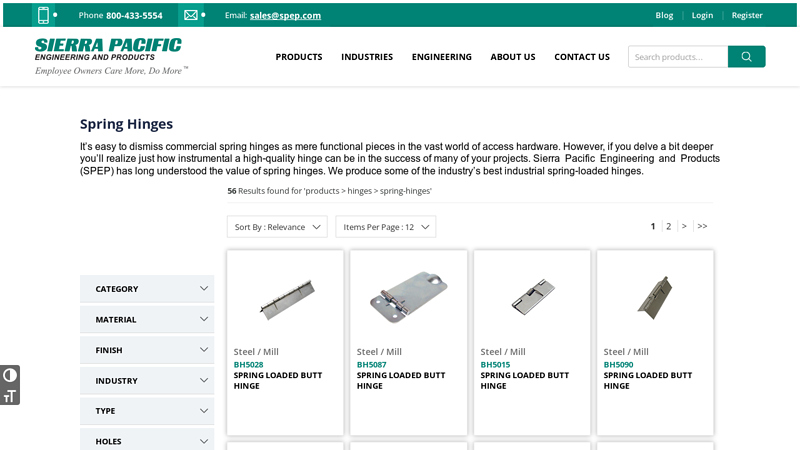Open the Blog link
The width and height of the screenshot is (800, 450).
tap(664, 15)
